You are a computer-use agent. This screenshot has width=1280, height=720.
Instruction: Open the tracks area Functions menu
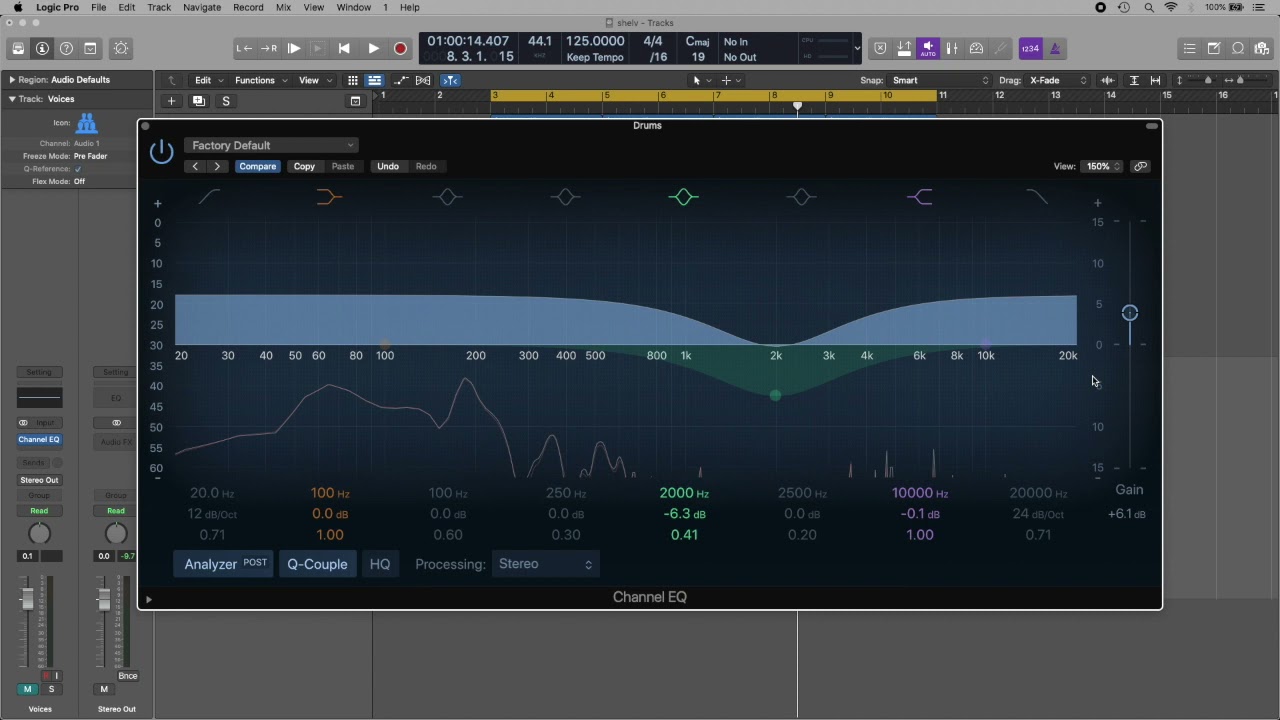(x=261, y=80)
